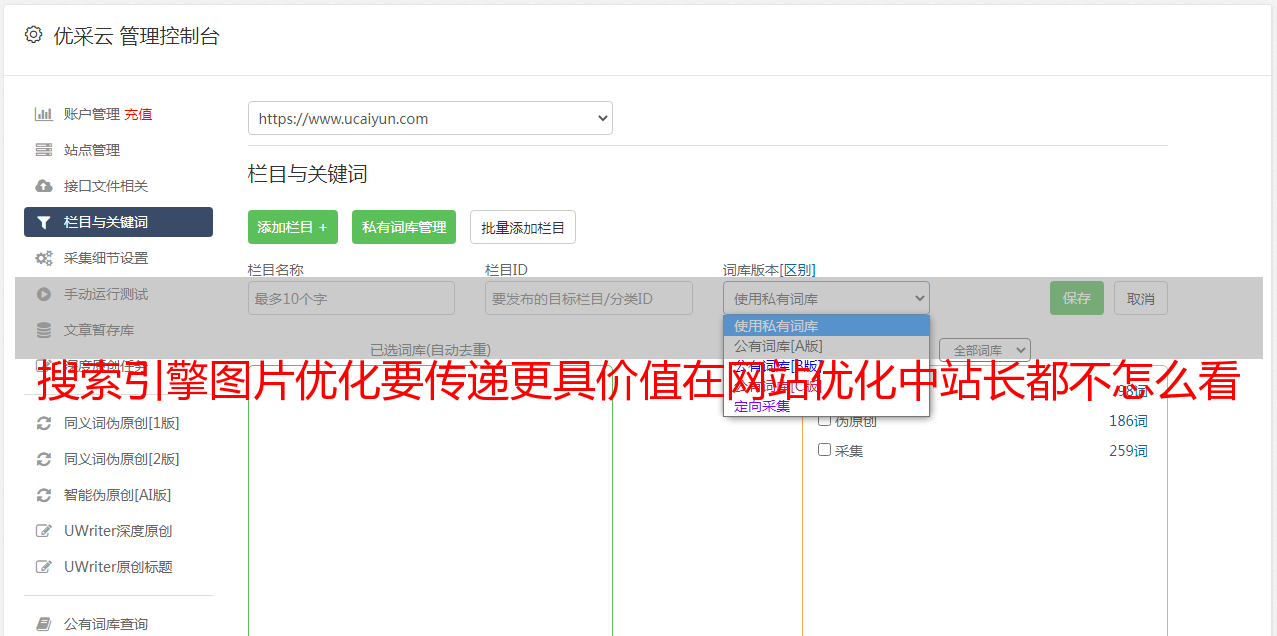Tick the 采集 checkbox
Image resolution: width=1277 pixels, height=636 pixels.
[825, 450]
